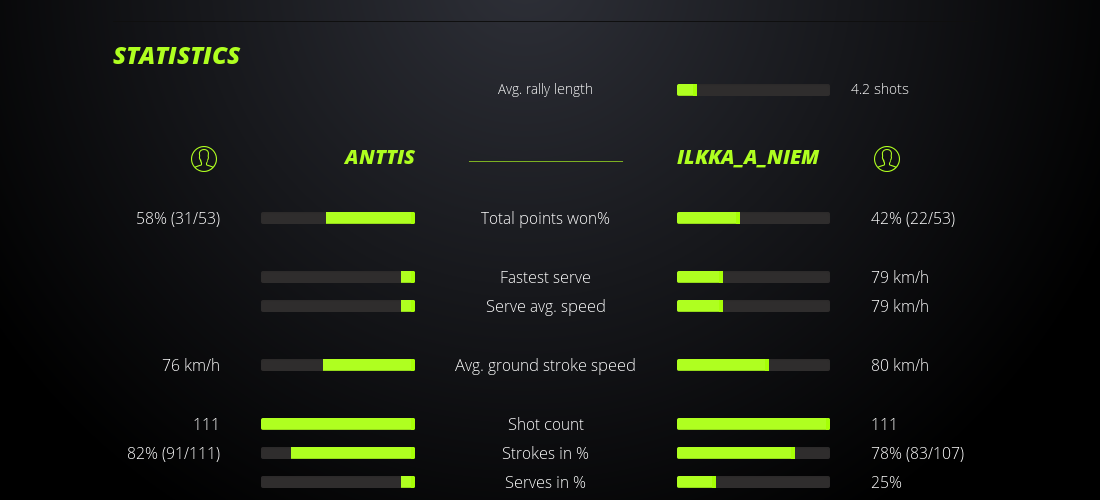Click ILKKA_A_NIEM's Fastest serve bar

click(753, 277)
